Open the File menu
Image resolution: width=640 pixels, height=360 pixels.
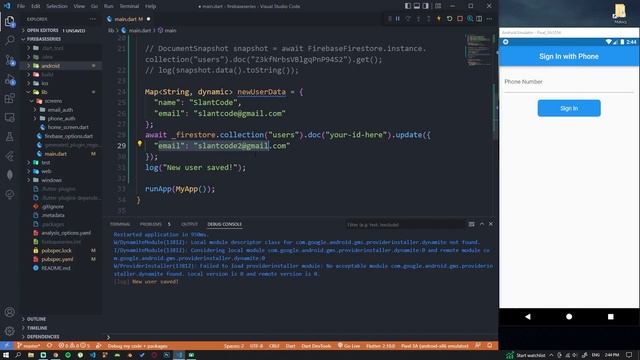pos(21,6)
